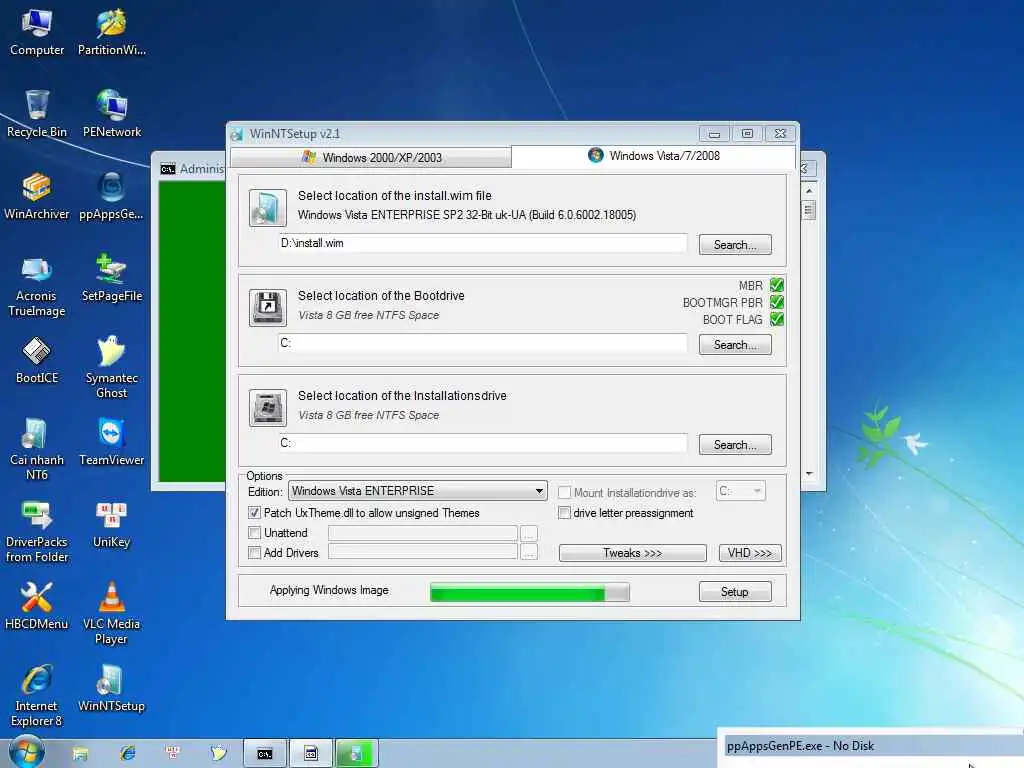The width and height of the screenshot is (1024, 768).
Task: Click scroll-up arrow in the Administrator window
Action: 809,191
